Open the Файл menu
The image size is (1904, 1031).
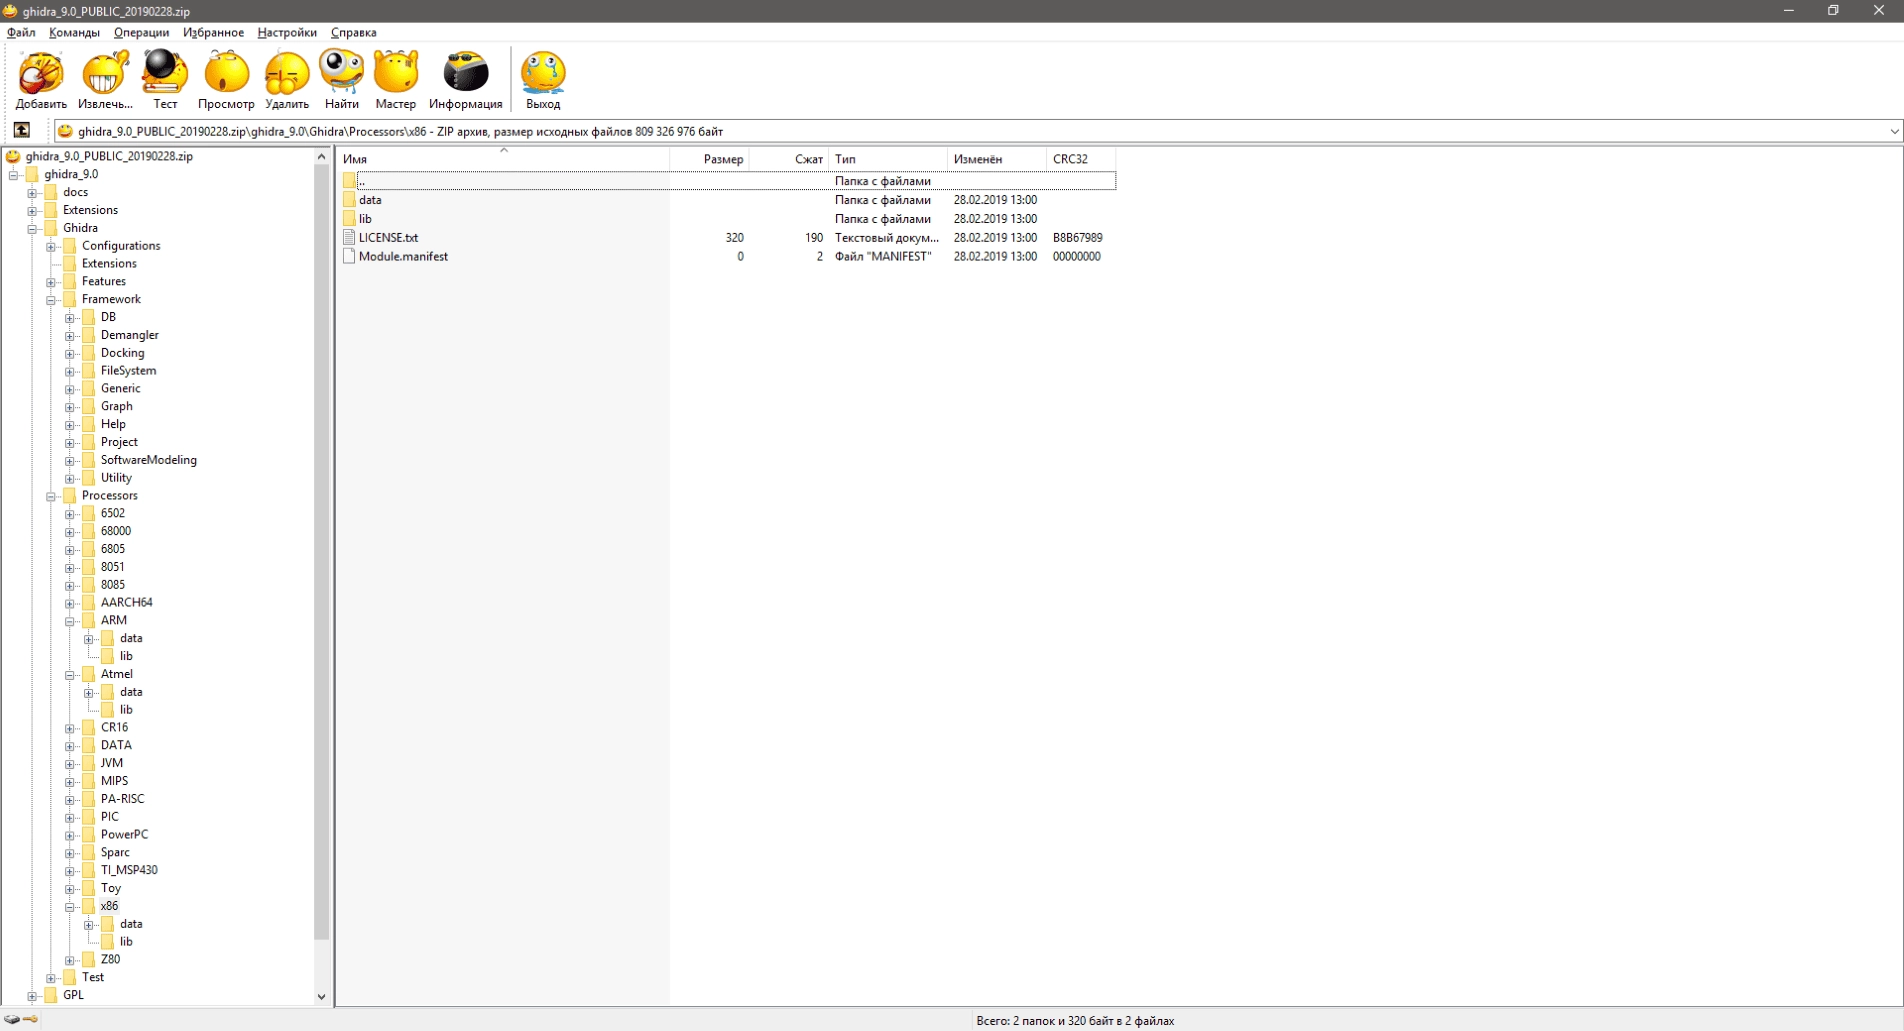(21, 32)
